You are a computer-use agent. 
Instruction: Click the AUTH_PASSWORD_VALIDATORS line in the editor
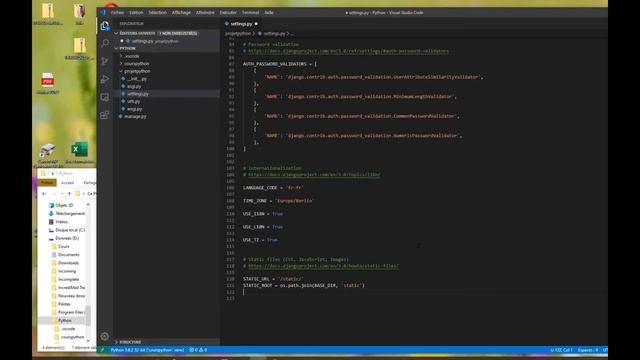point(280,64)
